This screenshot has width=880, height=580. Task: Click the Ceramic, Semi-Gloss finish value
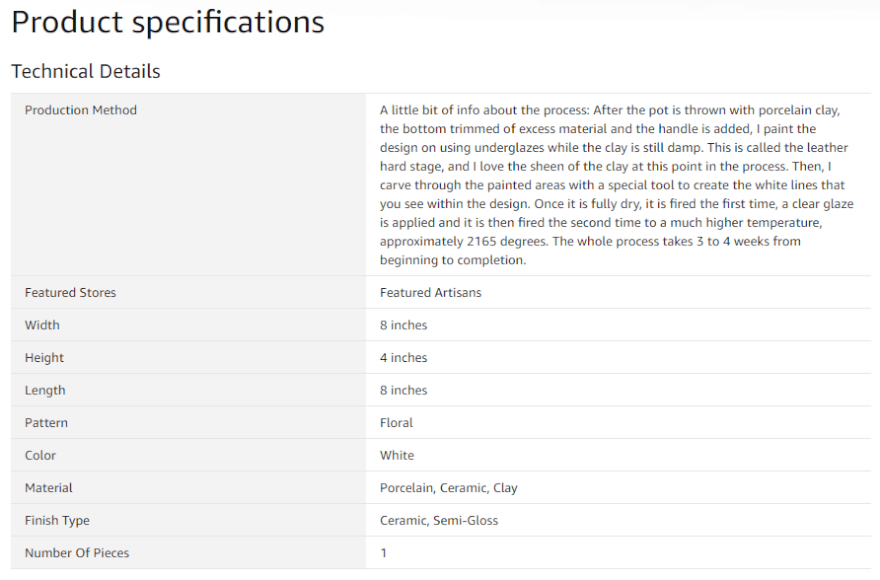point(438,521)
